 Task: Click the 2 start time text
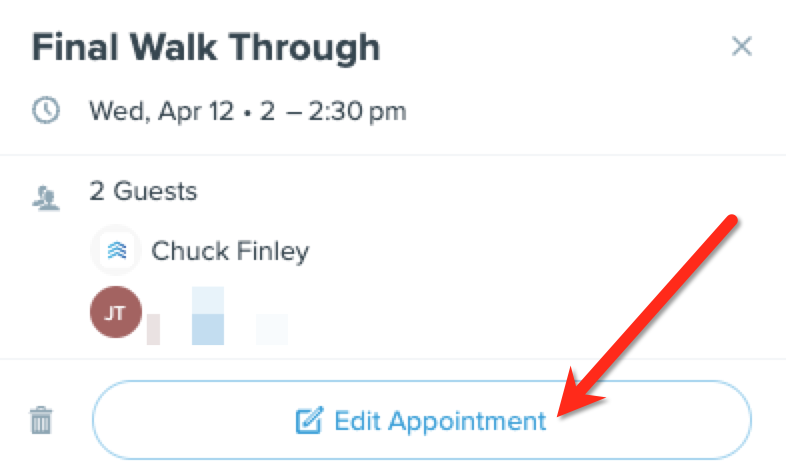[x=267, y=111]
